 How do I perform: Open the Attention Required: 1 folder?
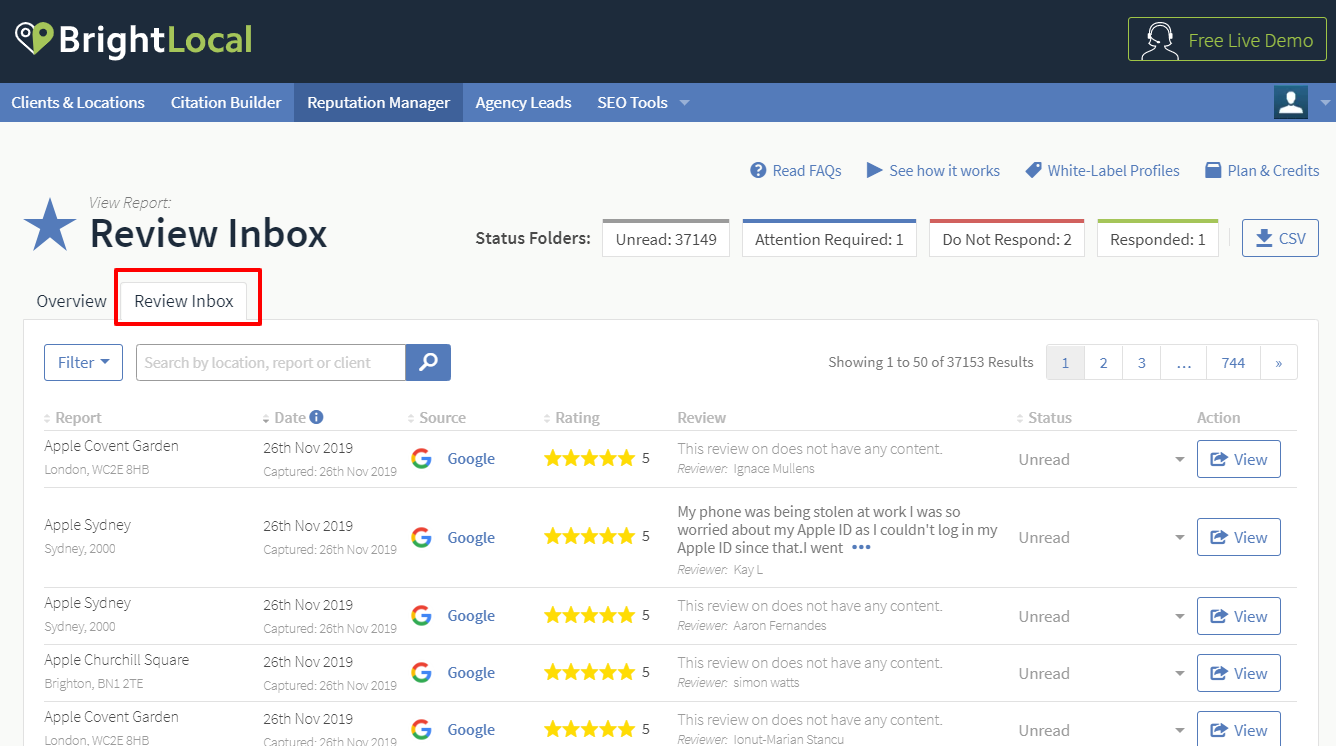[x=829, y=238]
